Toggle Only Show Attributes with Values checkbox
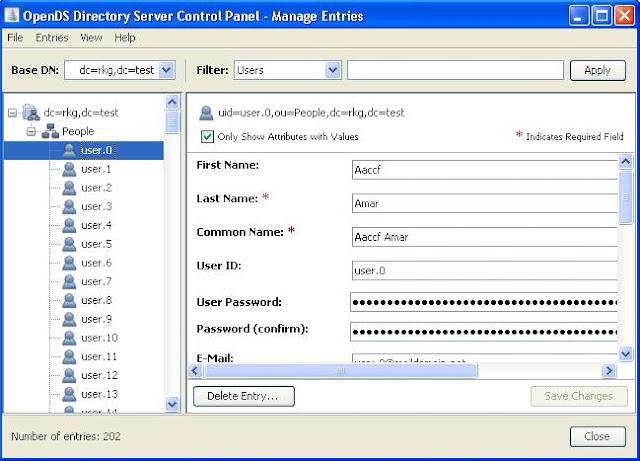The width and height of the screenshot is (640, 461). pos(207,136)
